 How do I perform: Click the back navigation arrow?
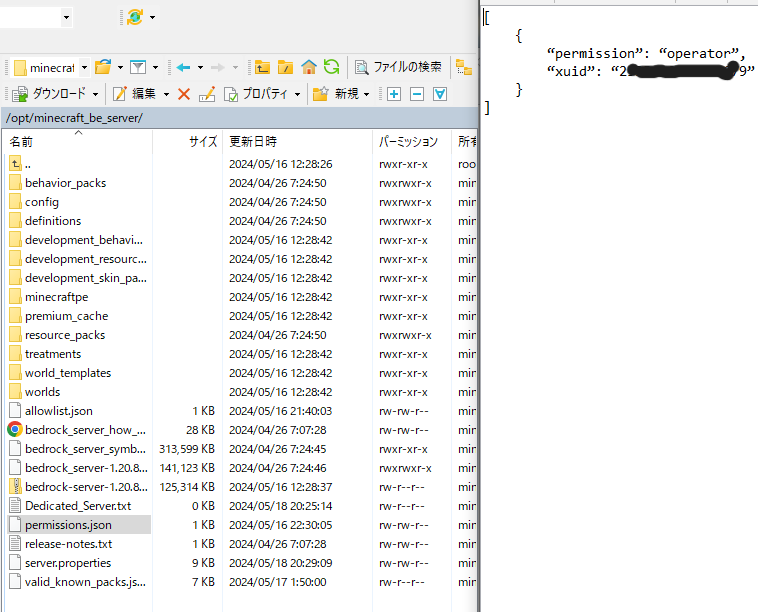tap(183, 67)
